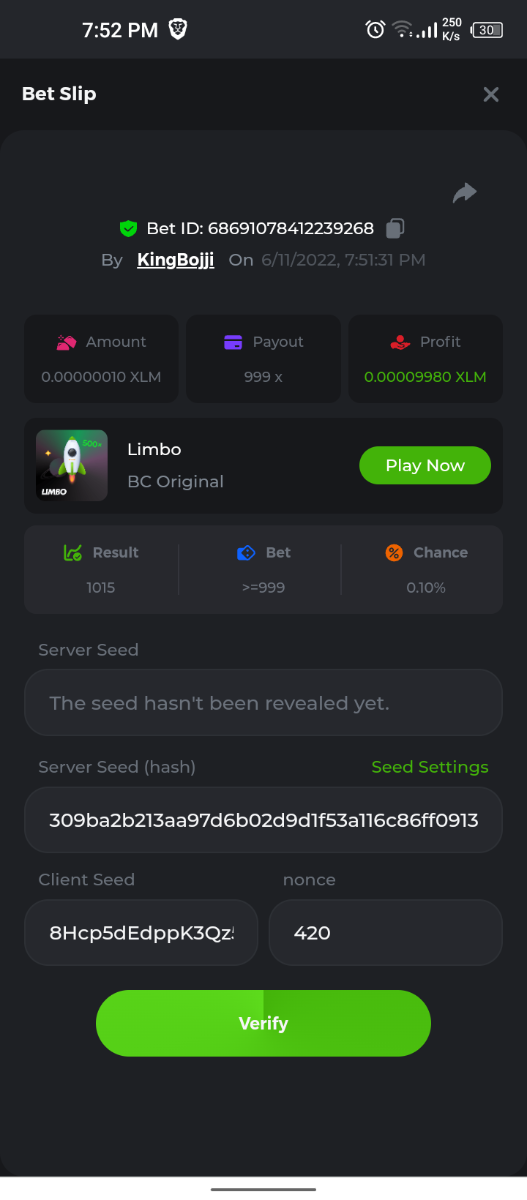Close the Bet Slip panel

pos(491,94)
